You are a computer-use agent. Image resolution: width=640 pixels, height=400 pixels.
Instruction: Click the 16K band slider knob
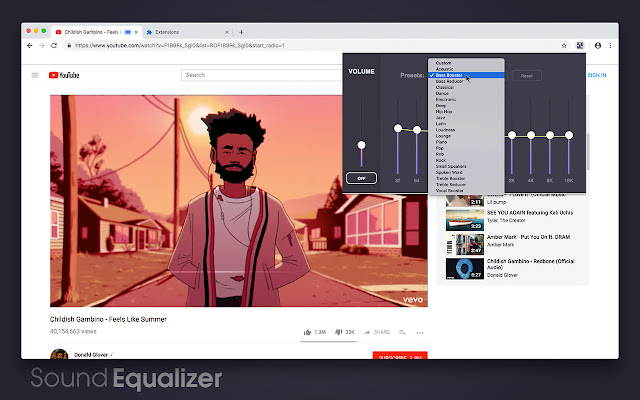(569, 135)
